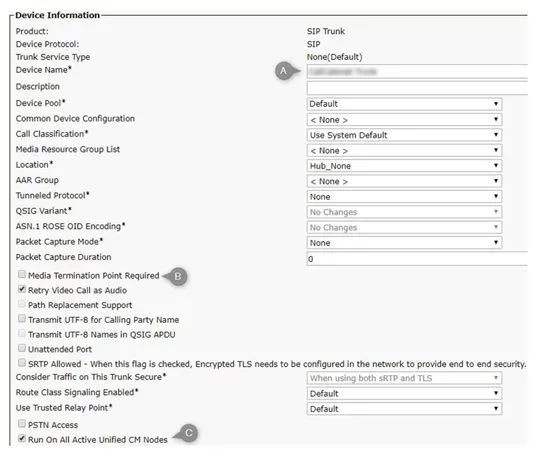Open the Location dropdown showing Hub_None
The height and width of the screenshot is (457, 538).
(404, 166)
